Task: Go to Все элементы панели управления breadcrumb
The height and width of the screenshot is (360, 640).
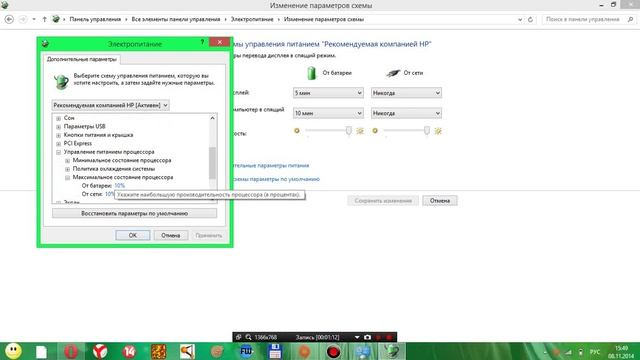Action: tap(176, 19)
